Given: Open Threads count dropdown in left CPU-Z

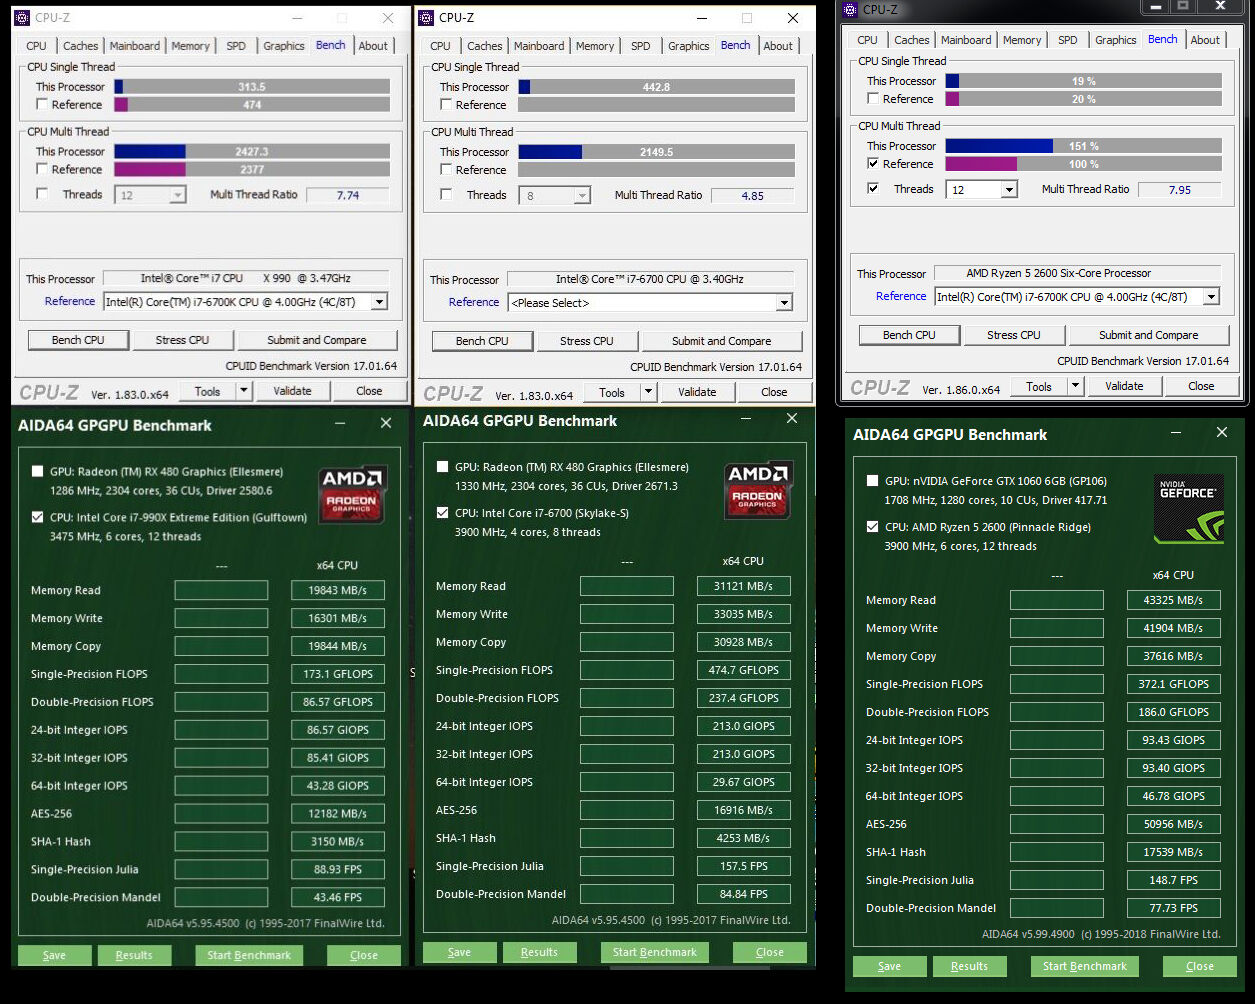Looking at the screenshot, I should point(177,195).
